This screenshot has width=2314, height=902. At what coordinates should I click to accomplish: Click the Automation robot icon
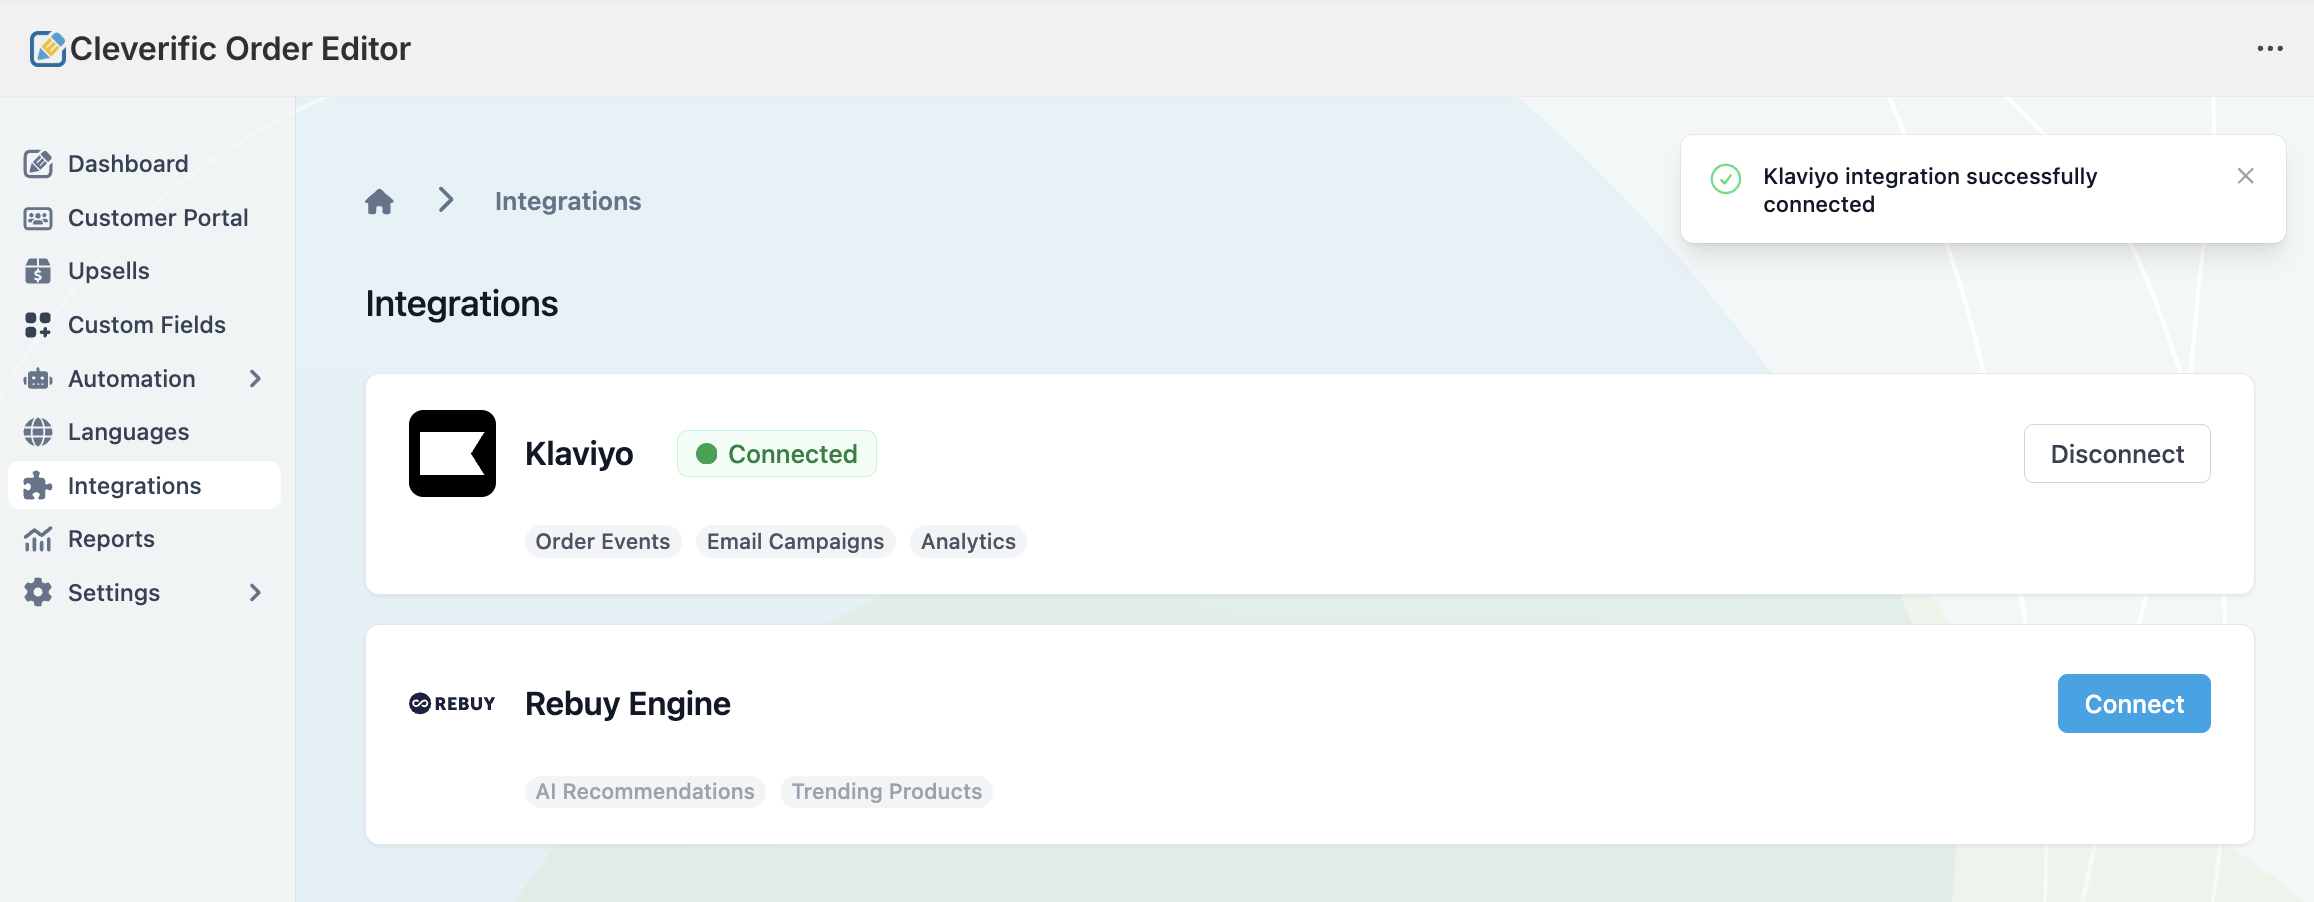(38, 379)
